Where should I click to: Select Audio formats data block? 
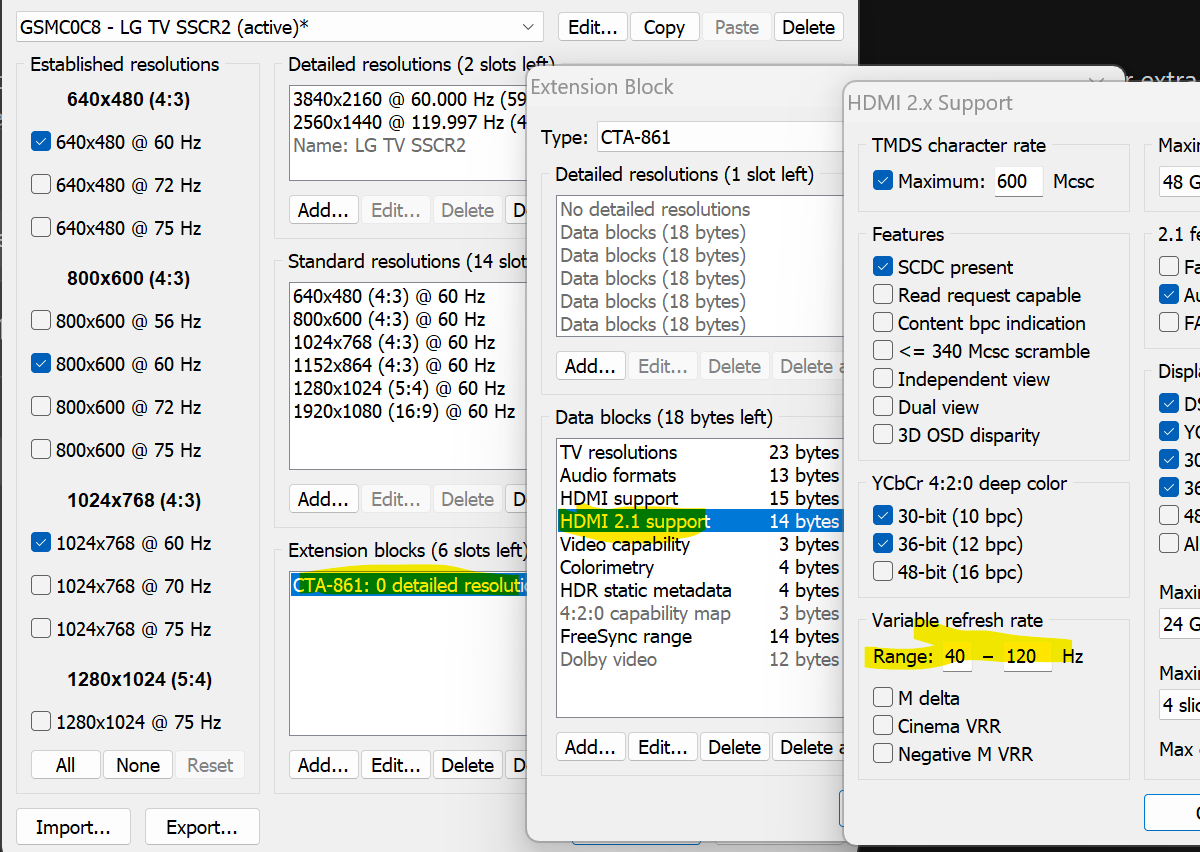pos(699,475)
